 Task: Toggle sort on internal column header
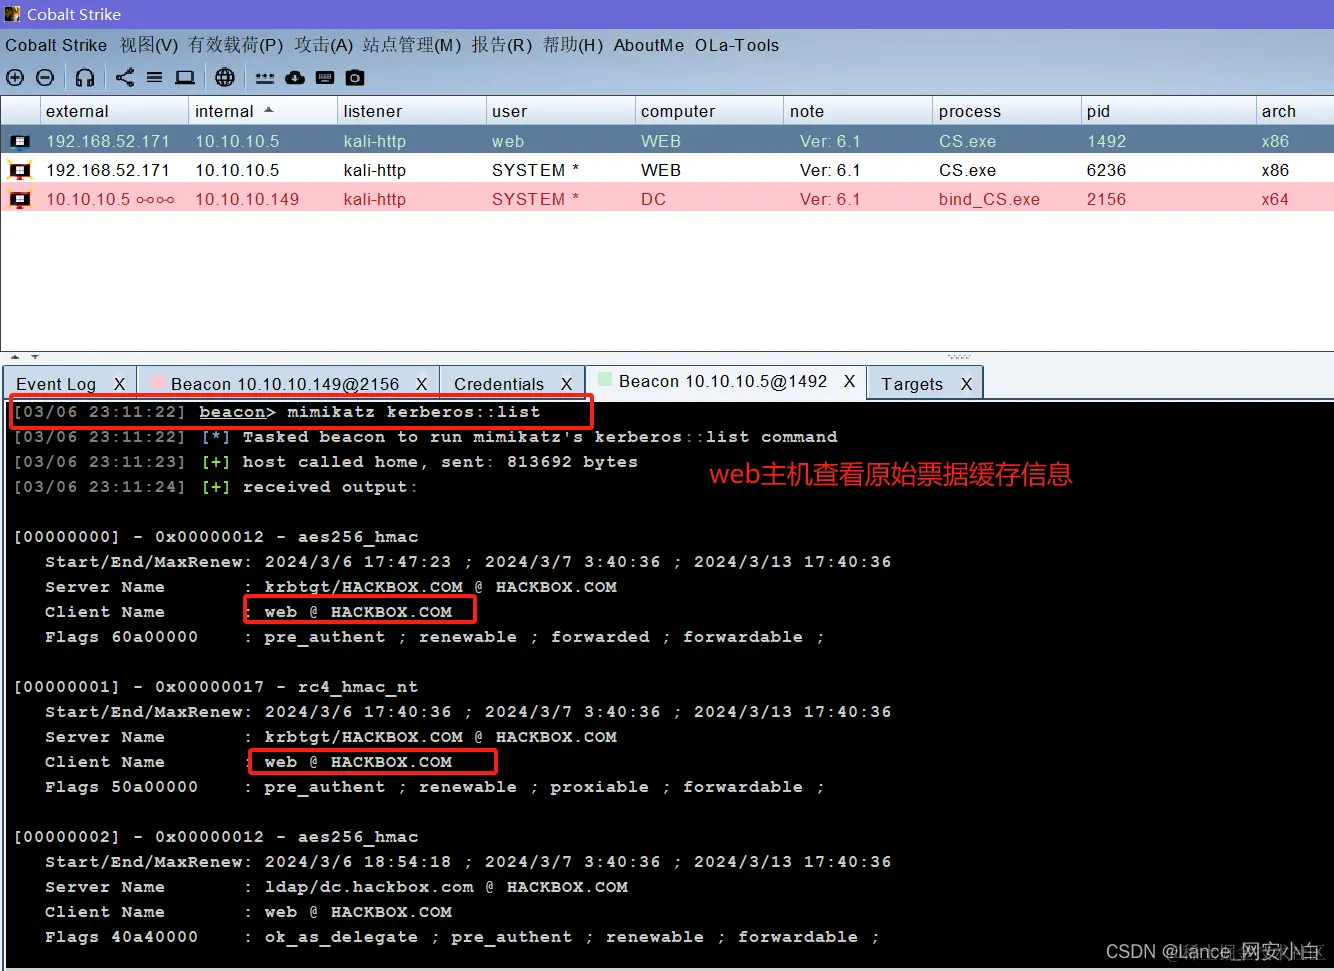263,111
